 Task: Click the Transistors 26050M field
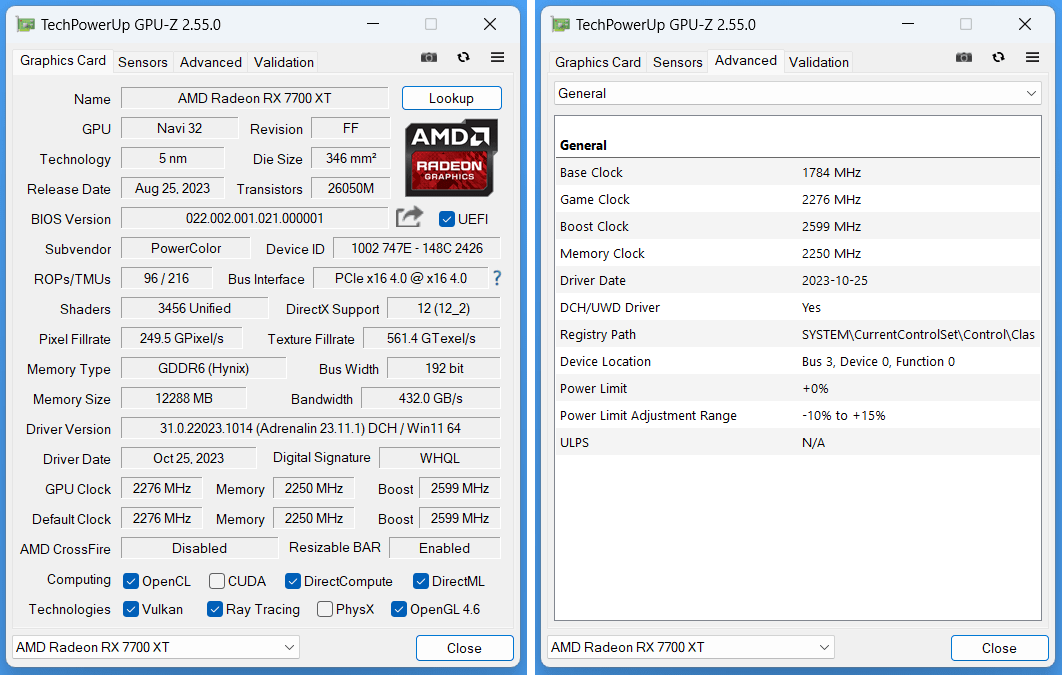click(350, 188)
